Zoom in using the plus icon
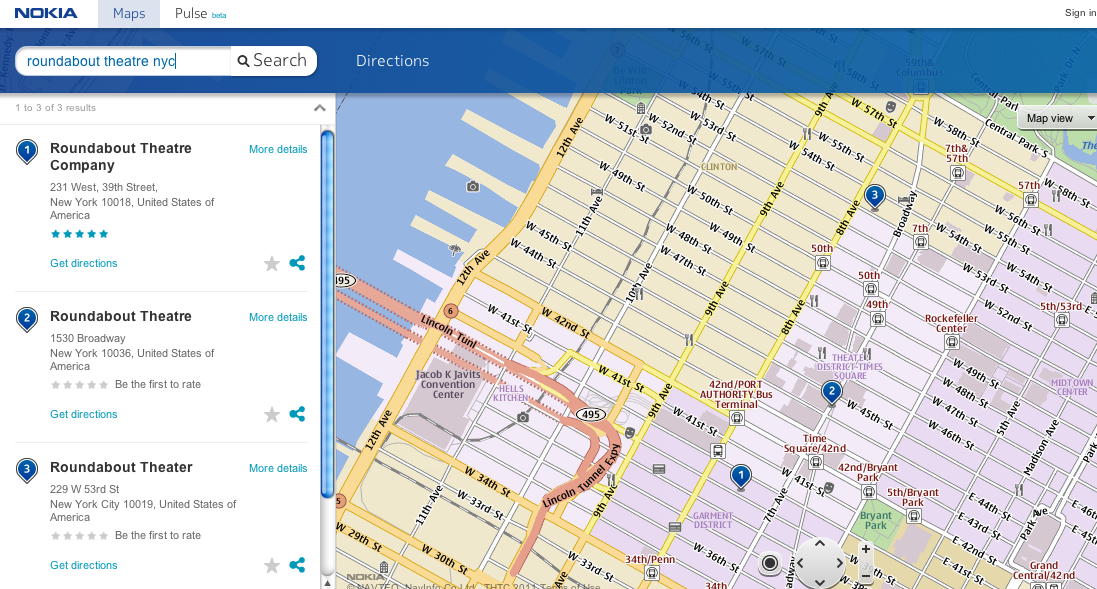Image resolution: width=1097 pixels, height=589 pixels. click(x=865, y=548)
